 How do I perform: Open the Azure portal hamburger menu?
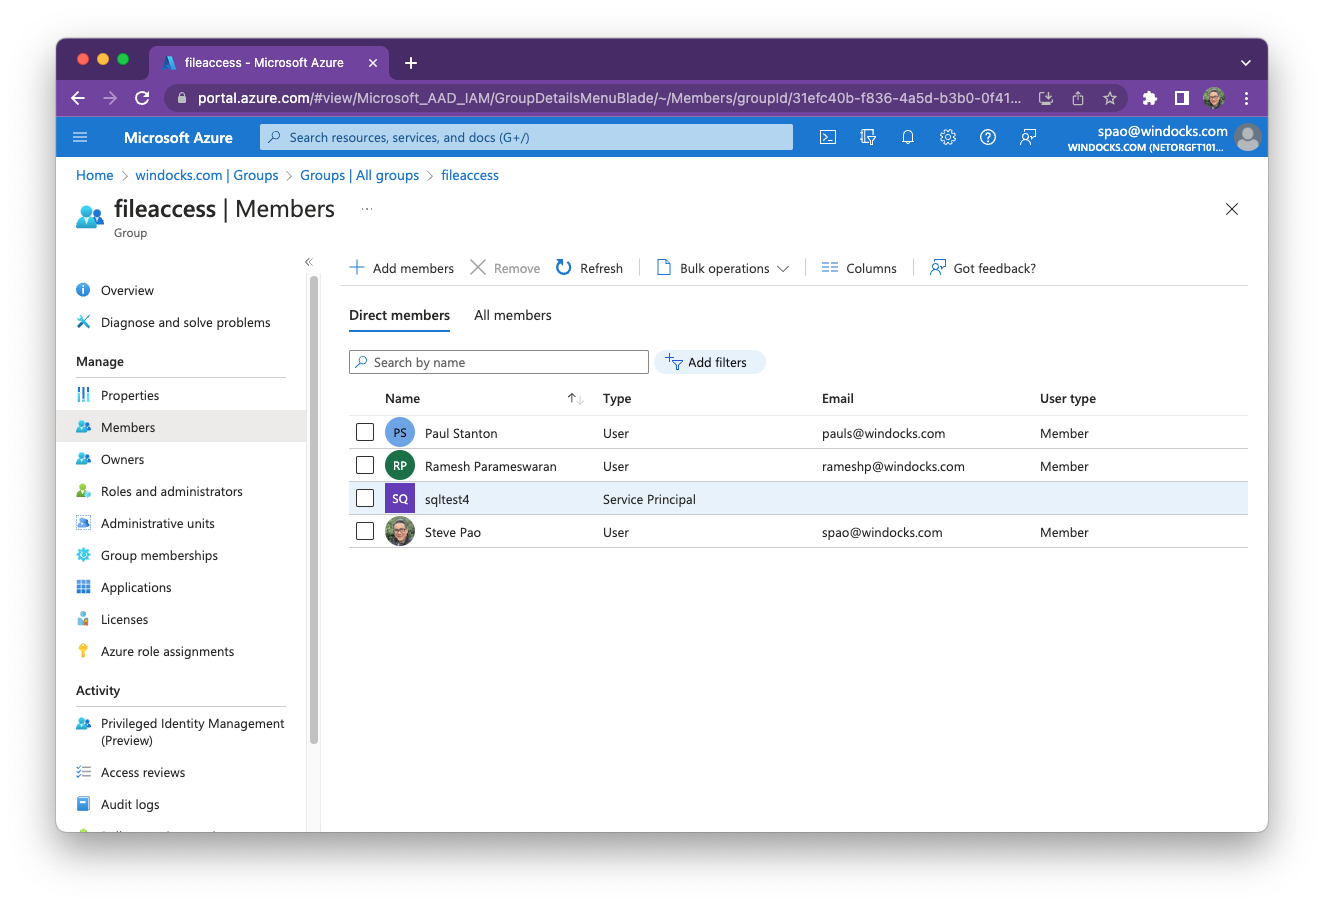click(x=80, y=137)
